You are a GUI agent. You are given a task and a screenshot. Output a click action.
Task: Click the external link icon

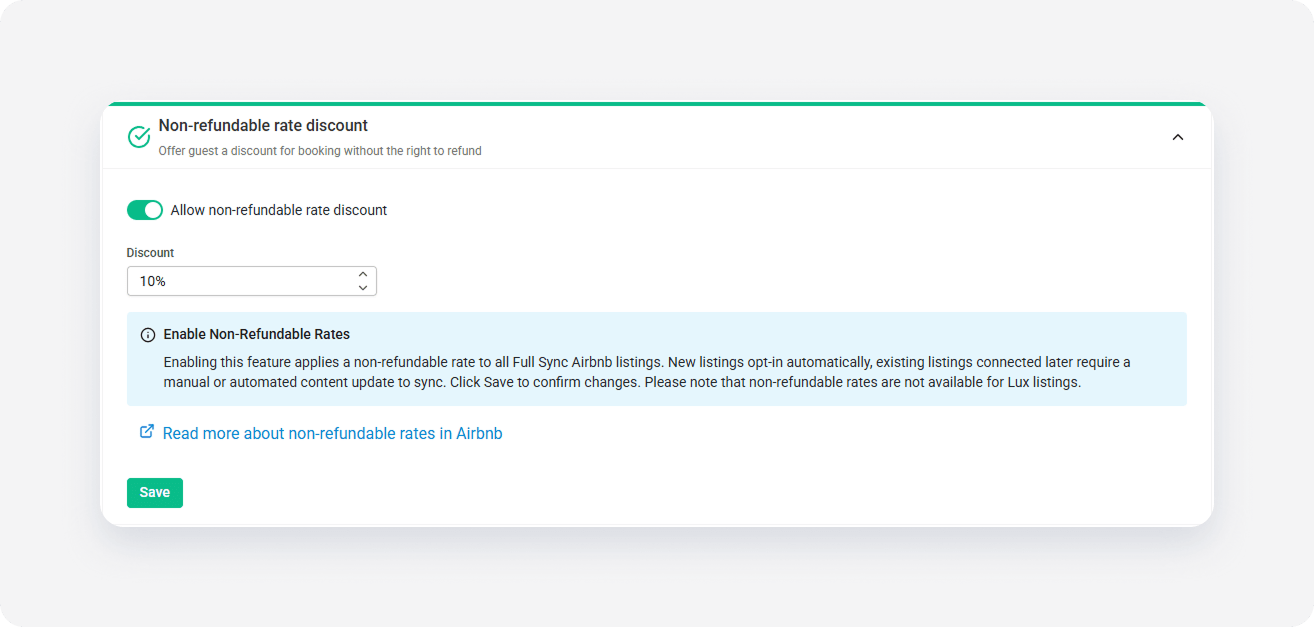[147, 432]
